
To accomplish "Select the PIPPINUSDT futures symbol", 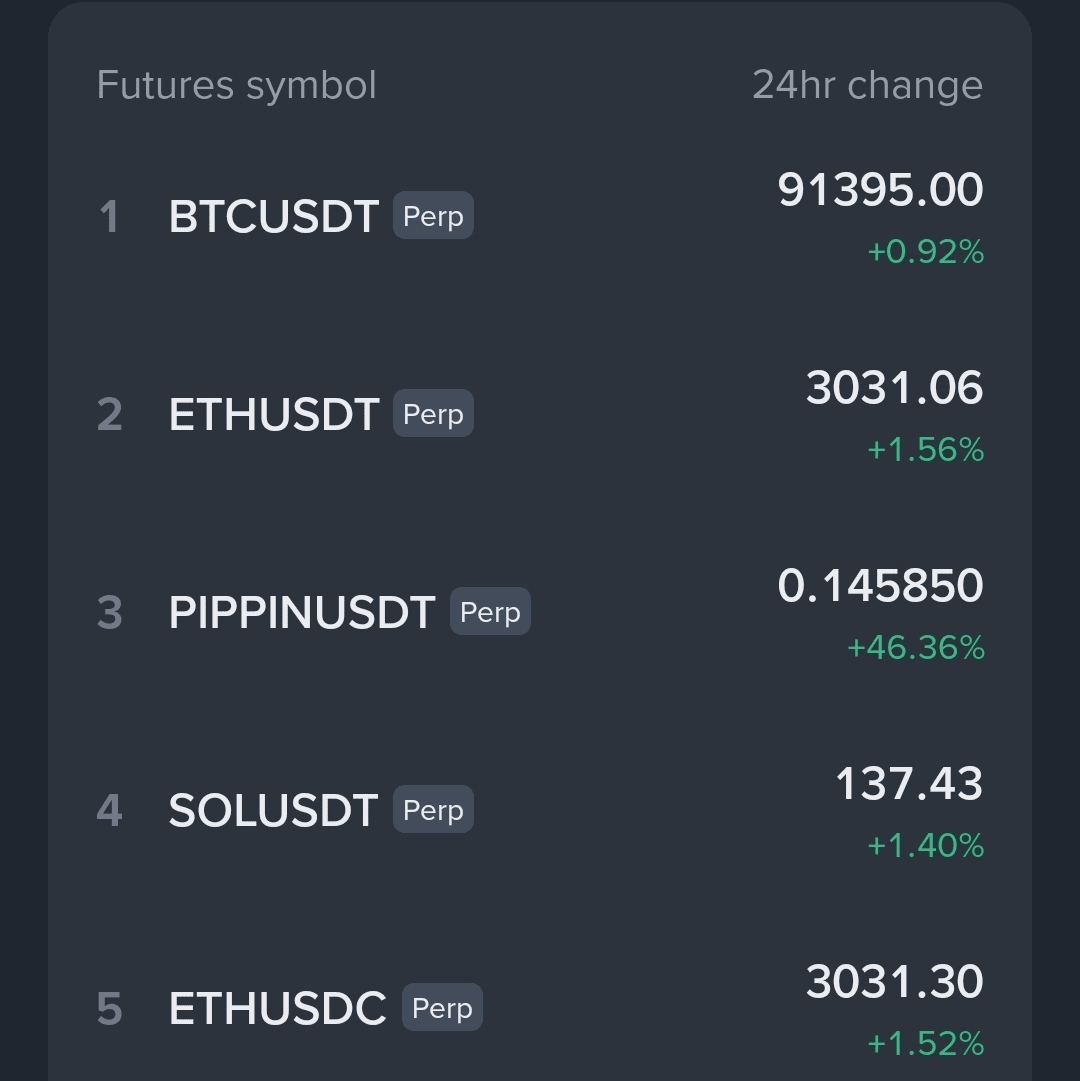I will 301,613.
